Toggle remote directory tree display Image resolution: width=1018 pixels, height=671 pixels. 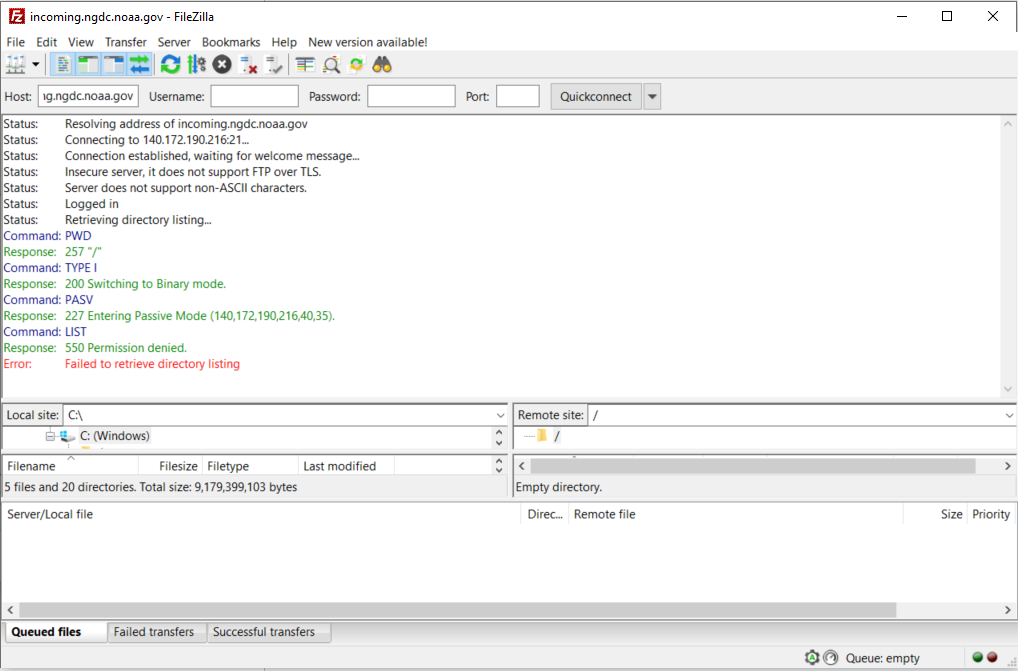(x=114, y=65)
